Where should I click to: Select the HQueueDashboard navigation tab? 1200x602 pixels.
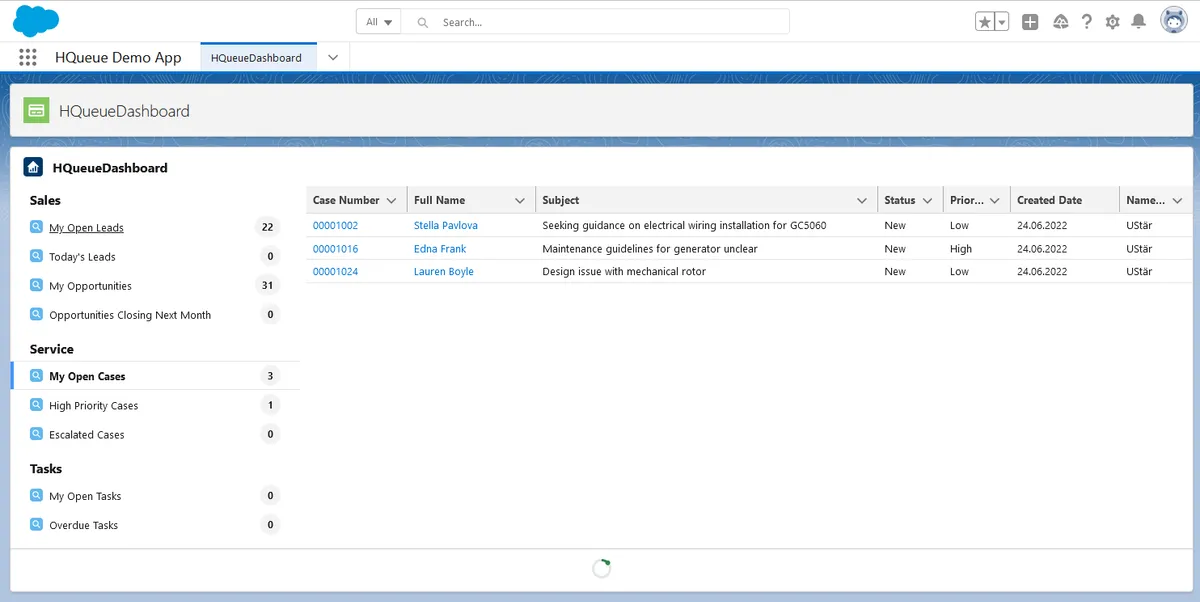coord(257,58)
